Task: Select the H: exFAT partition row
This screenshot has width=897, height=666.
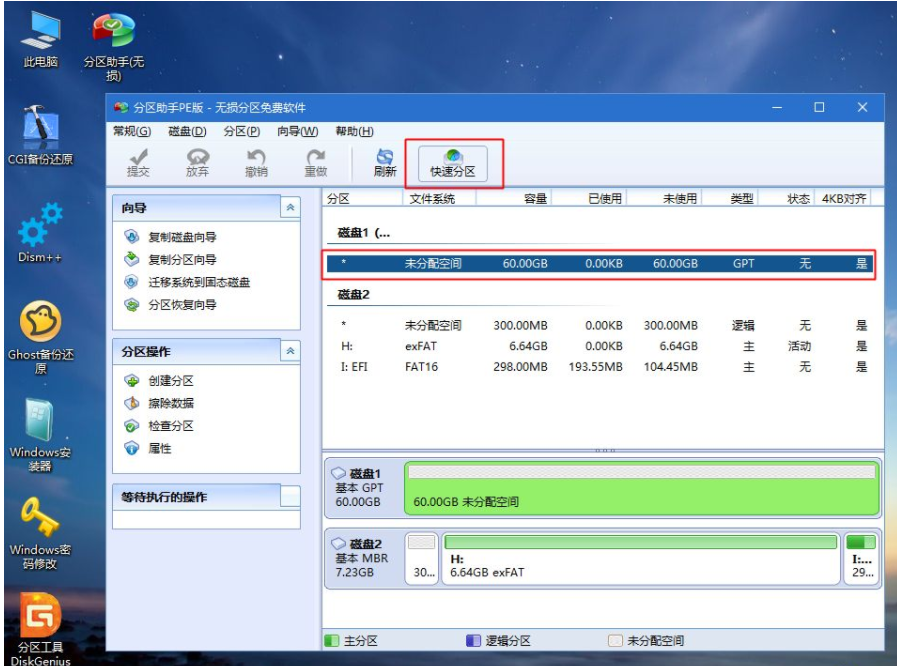Action: [x=600, y=346]
